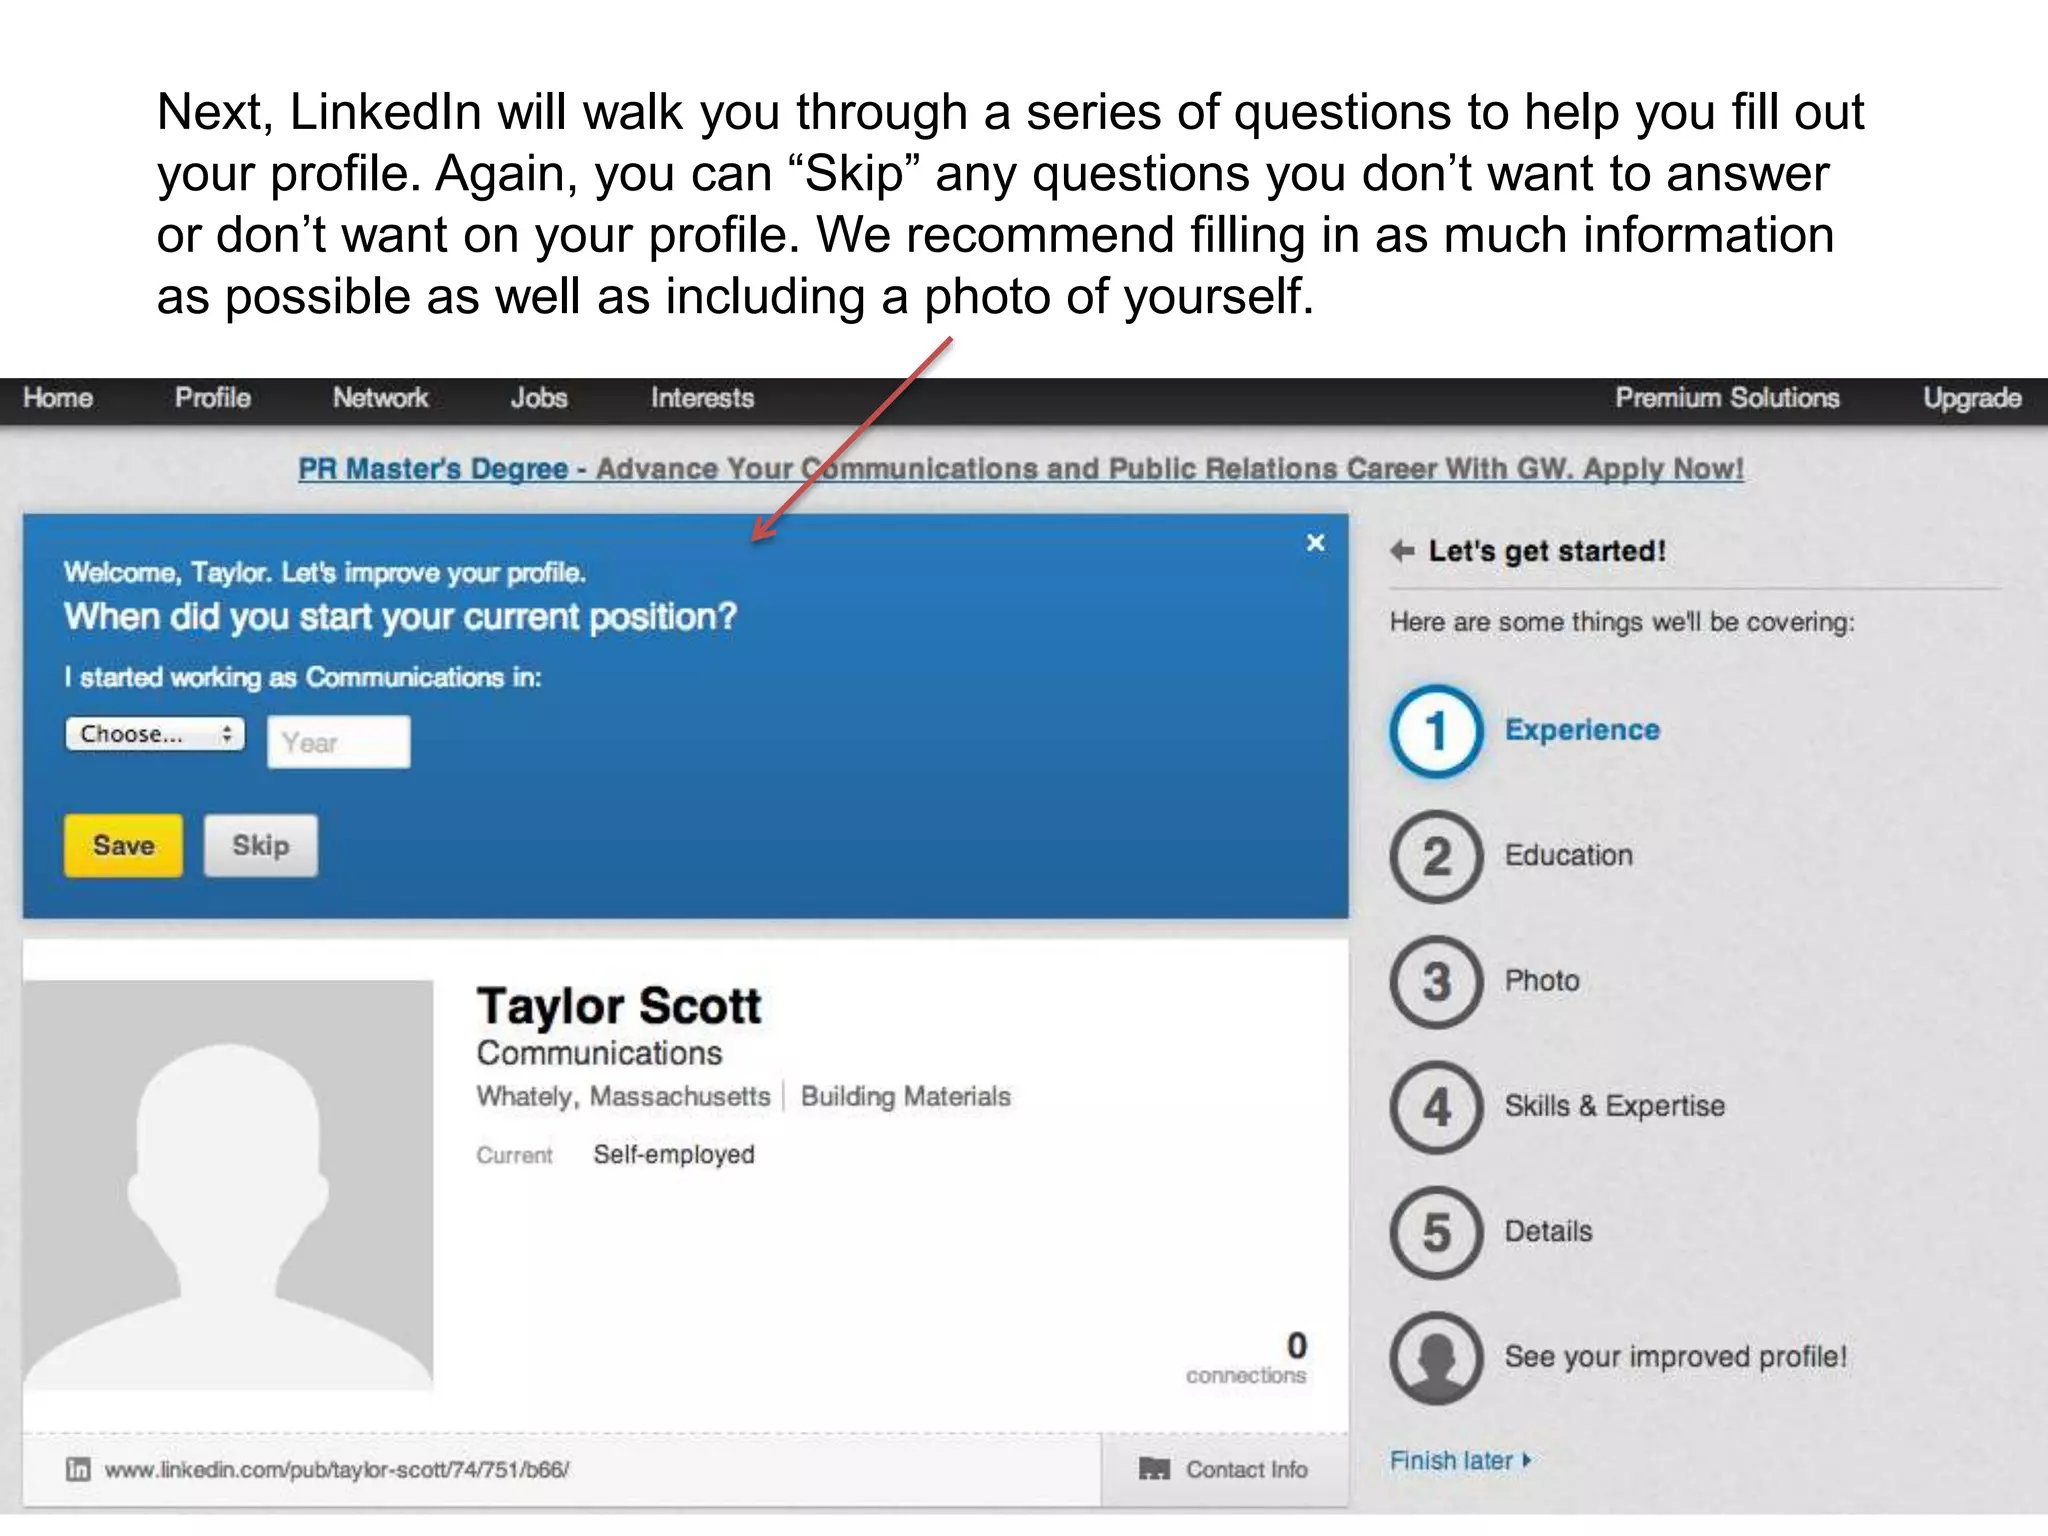Click the Communications headline under the name

[x=599, y=1053]
